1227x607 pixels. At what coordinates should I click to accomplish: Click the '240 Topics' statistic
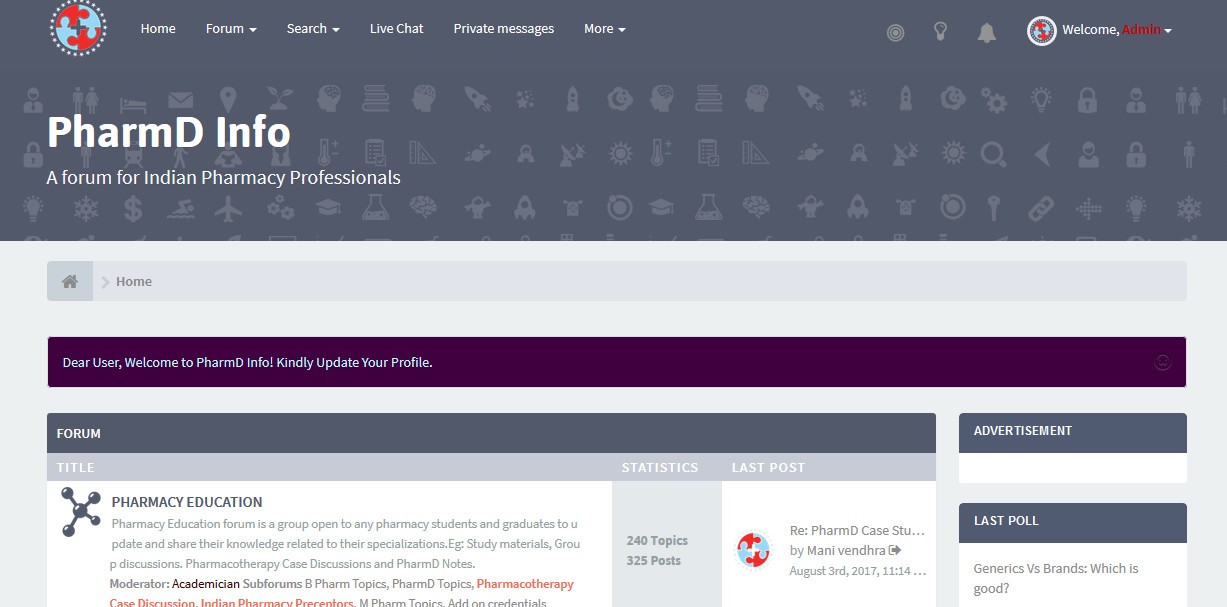pos(657,541)
